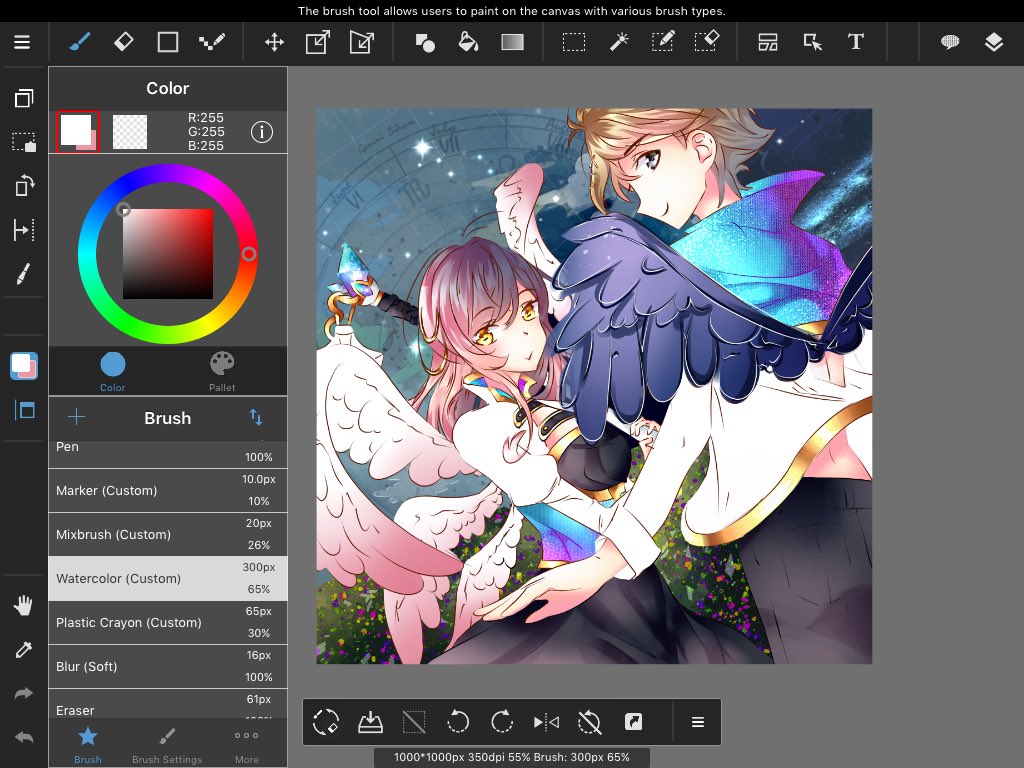
Task: Select the rectangle shape tool
Action: click(x=168, y=42)
